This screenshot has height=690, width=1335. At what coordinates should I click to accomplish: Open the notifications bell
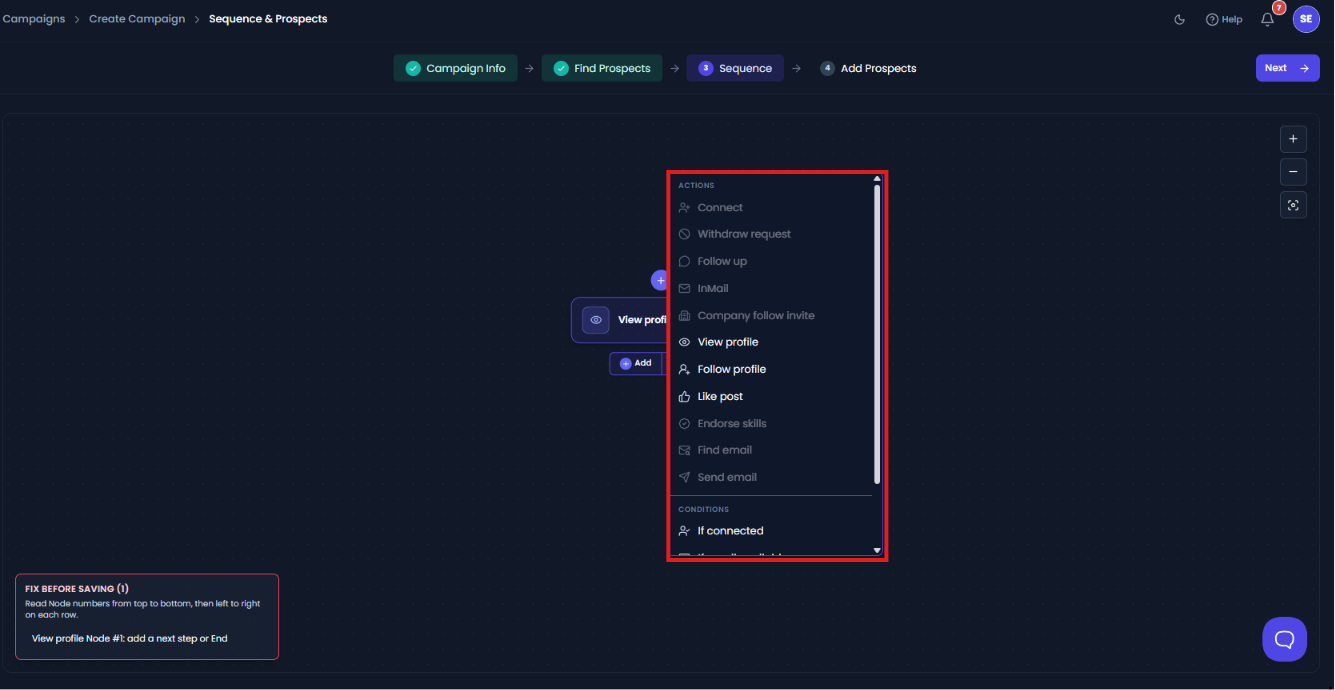(1267, 19)
